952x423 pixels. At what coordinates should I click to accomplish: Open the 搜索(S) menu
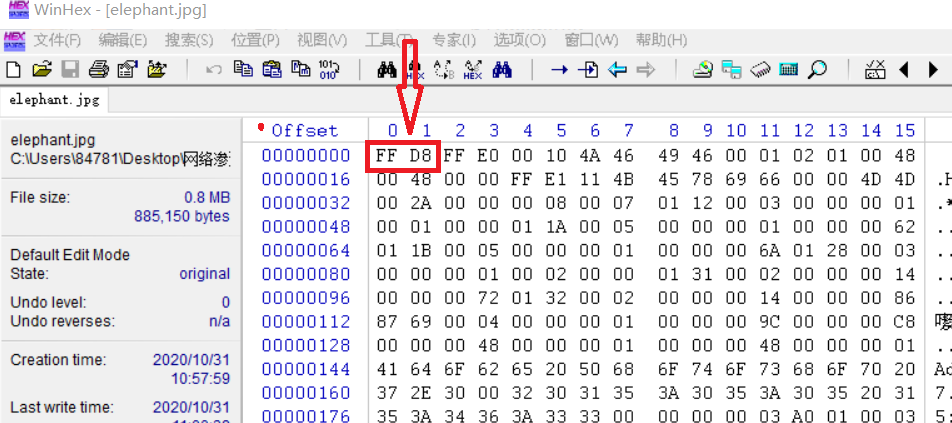tap(189, 41)
